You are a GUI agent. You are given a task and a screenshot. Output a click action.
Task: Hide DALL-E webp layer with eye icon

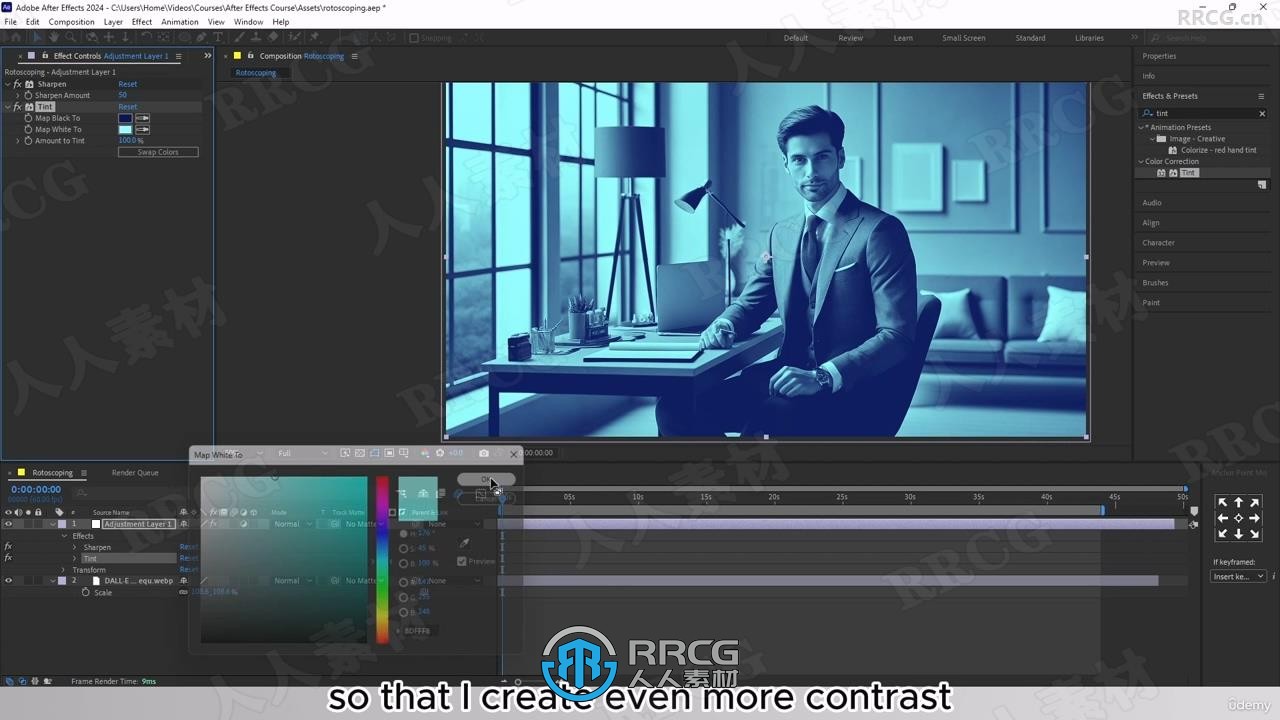pyautogui.click(x=8, y=580)
